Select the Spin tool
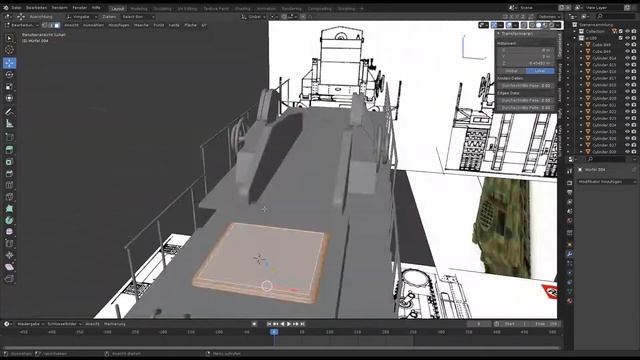Screen dimensions: 640x360 [9, 220]
